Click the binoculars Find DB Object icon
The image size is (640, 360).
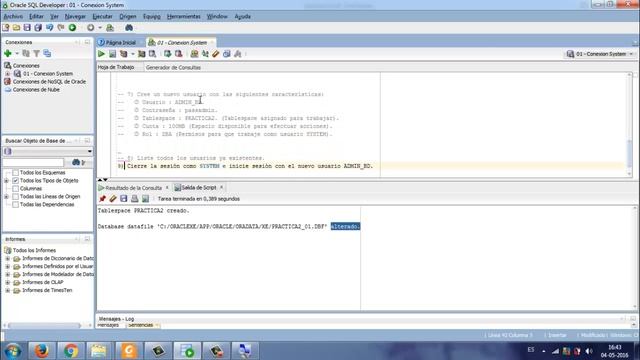[129, 28]
